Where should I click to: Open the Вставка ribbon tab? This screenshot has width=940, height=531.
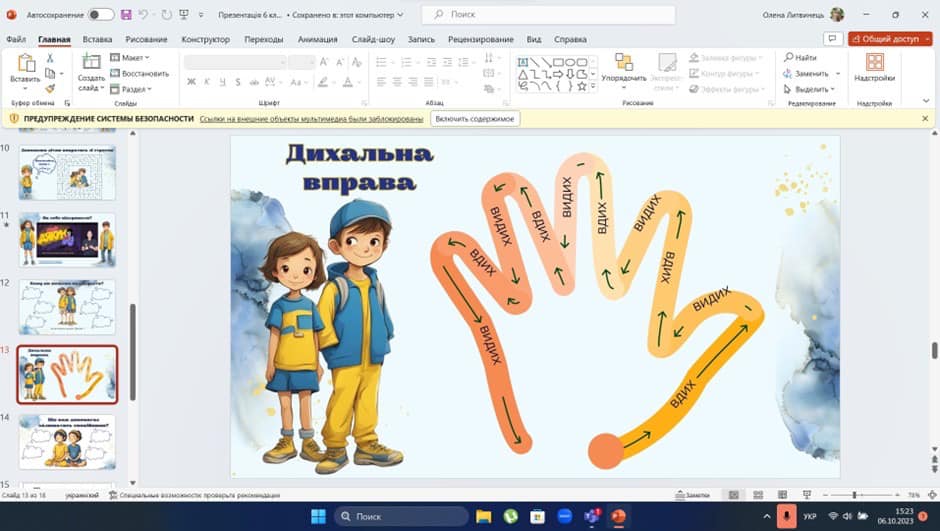click(97, 39)
